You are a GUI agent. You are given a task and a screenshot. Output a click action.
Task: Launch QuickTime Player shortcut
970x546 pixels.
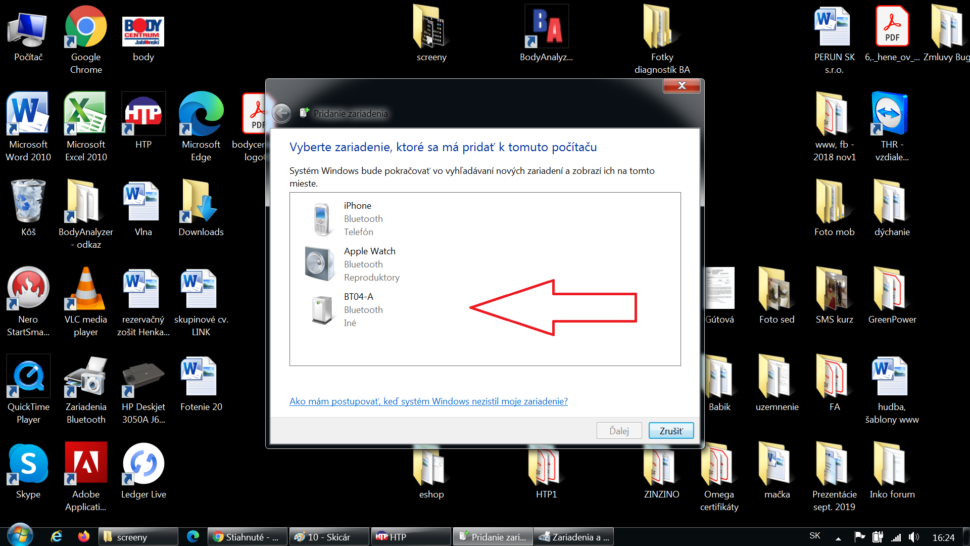pyautogui.click(x=28, y=390)
